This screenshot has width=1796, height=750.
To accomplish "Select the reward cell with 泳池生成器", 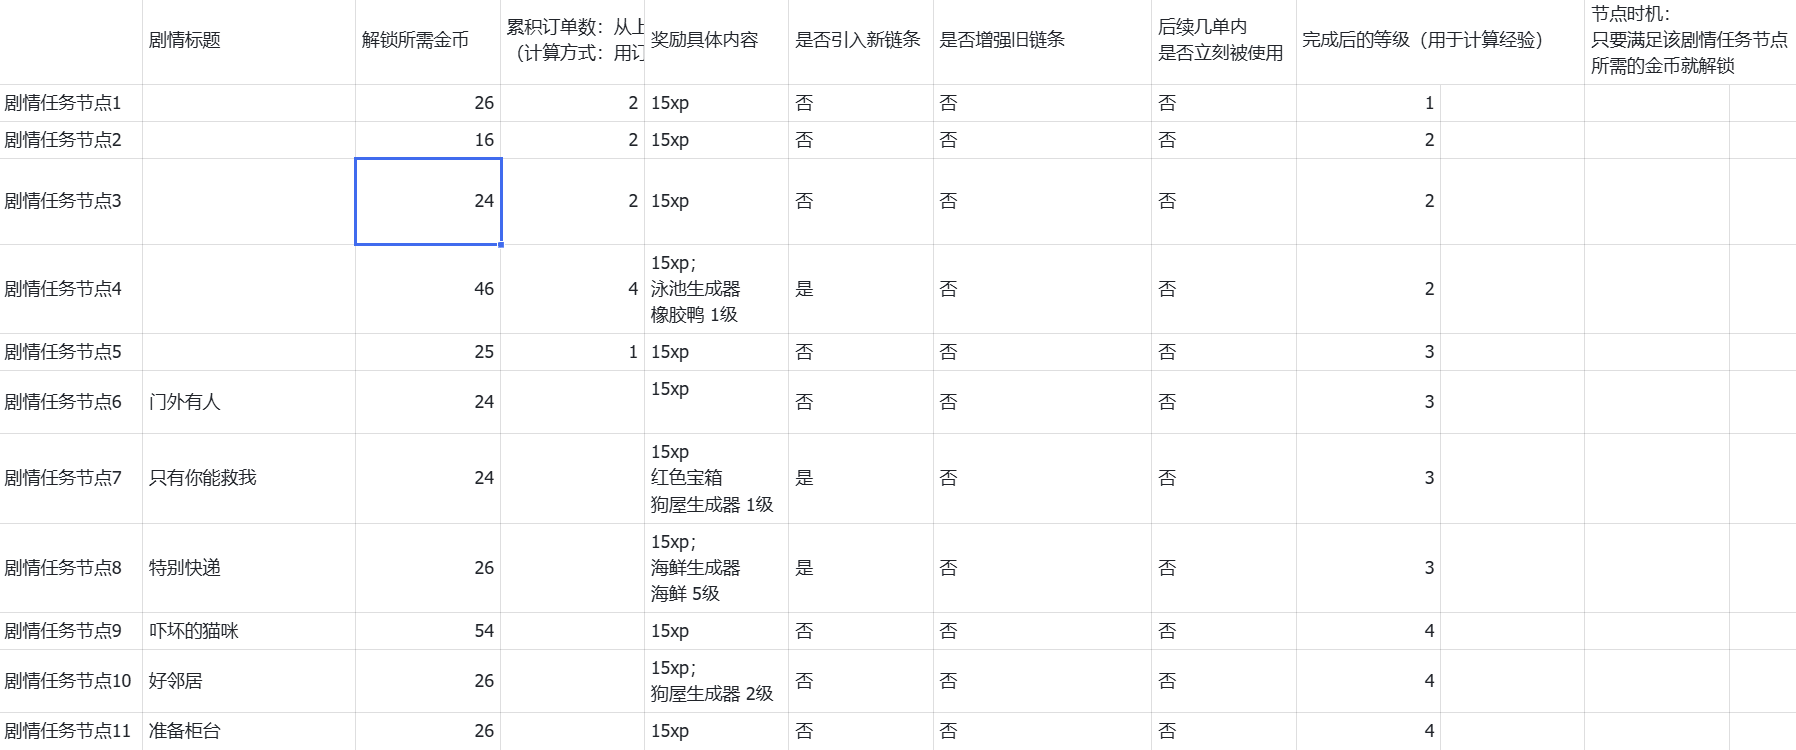I will (x=717, y=289).
